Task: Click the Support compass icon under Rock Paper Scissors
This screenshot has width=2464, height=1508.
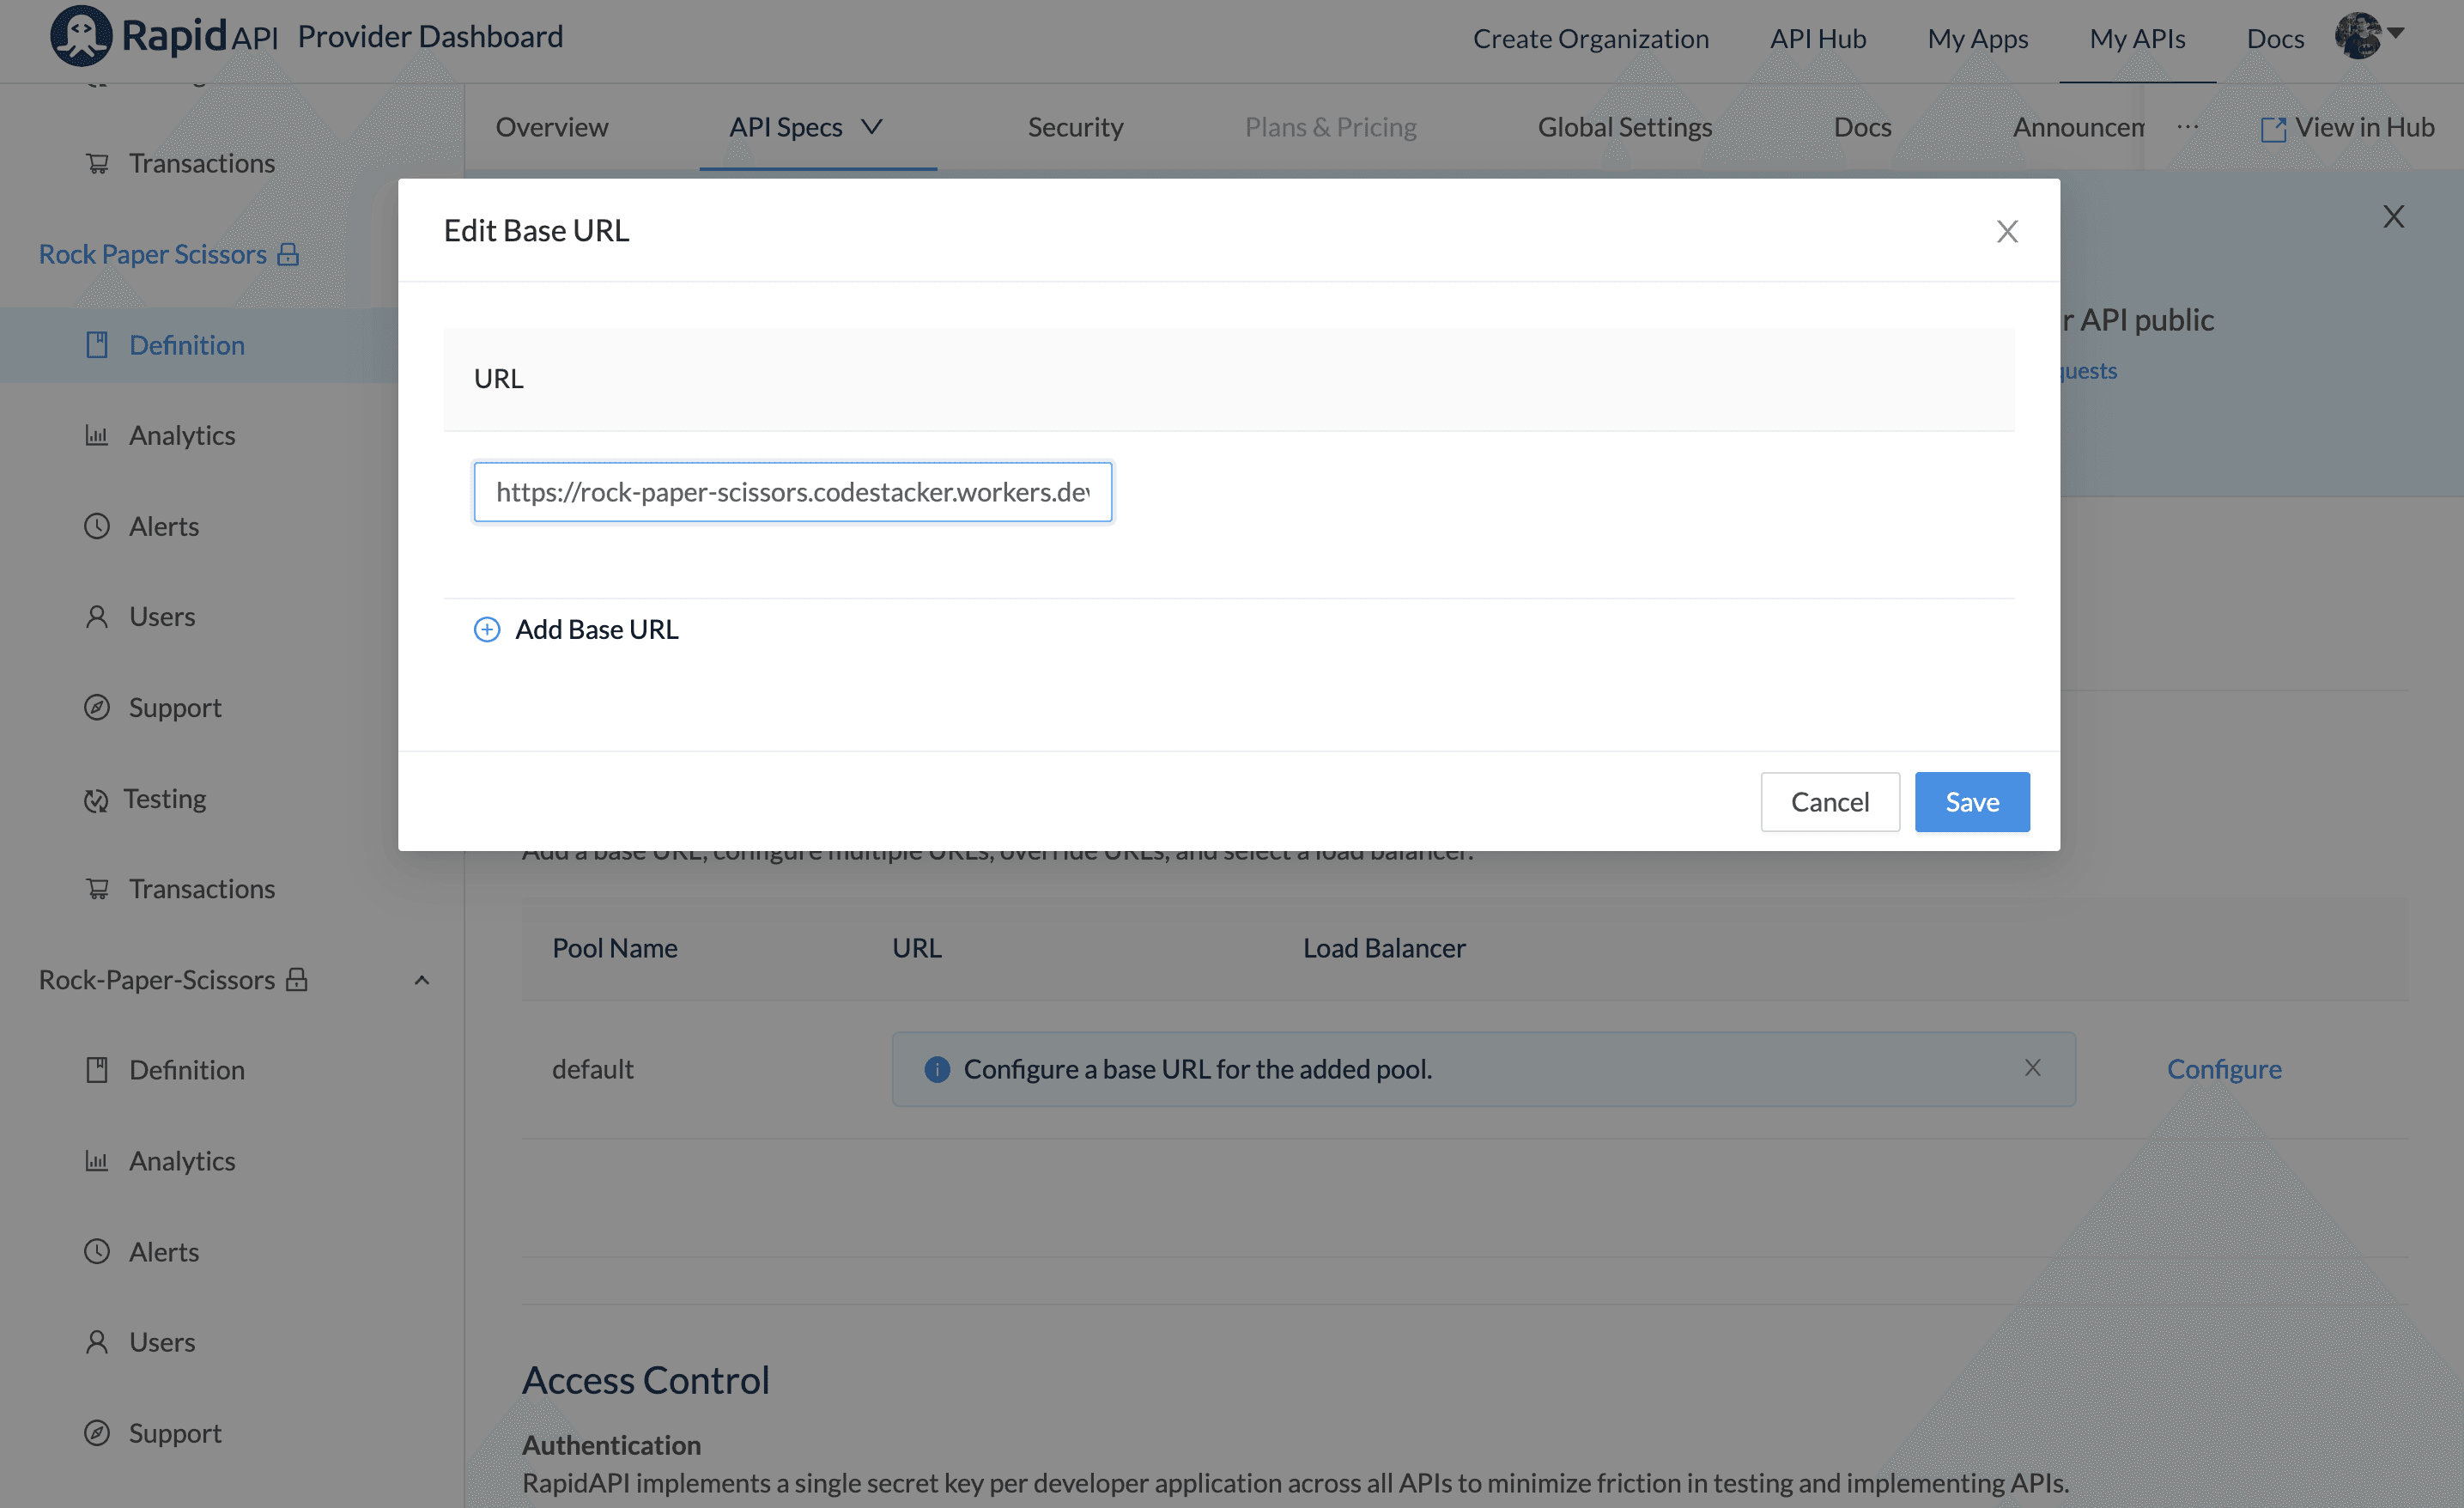Action: (97, 708)
